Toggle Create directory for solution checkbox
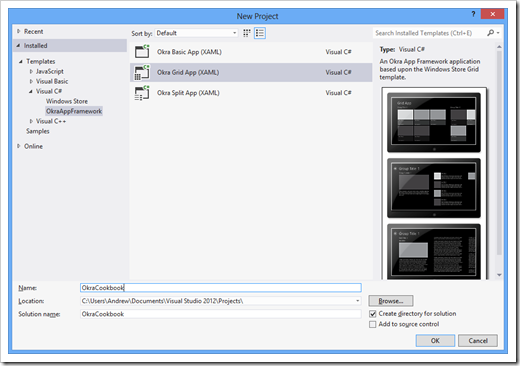 (373, 314)
